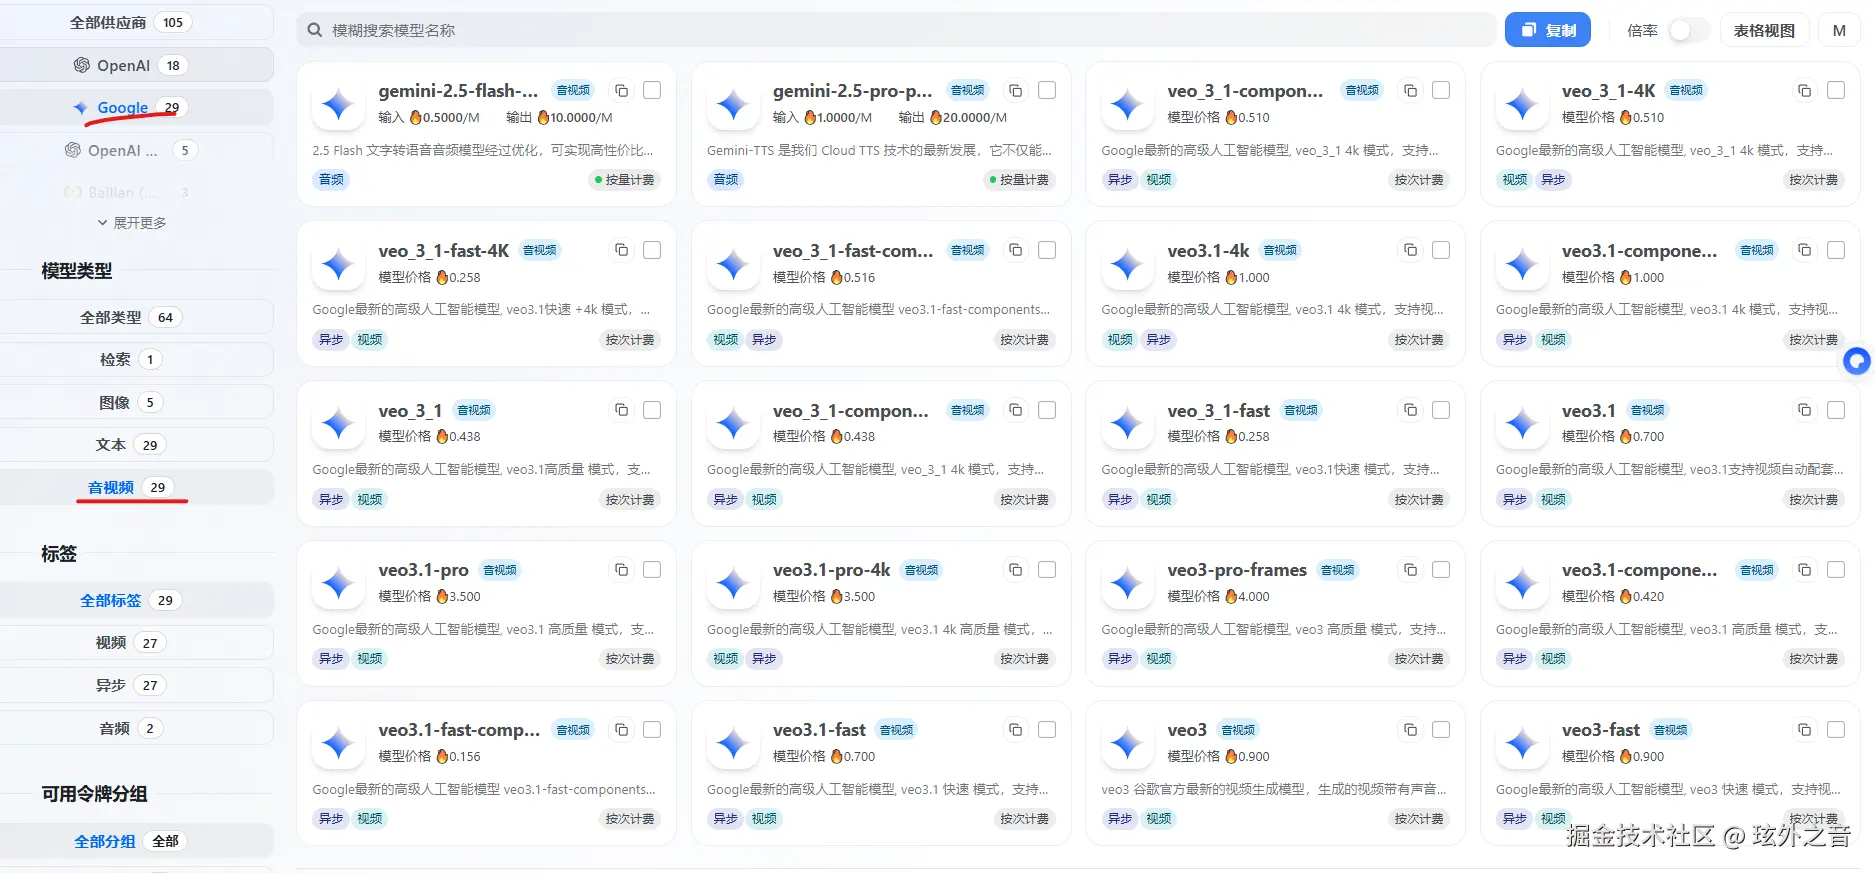Click the 复制 button

coord(1547,30)
